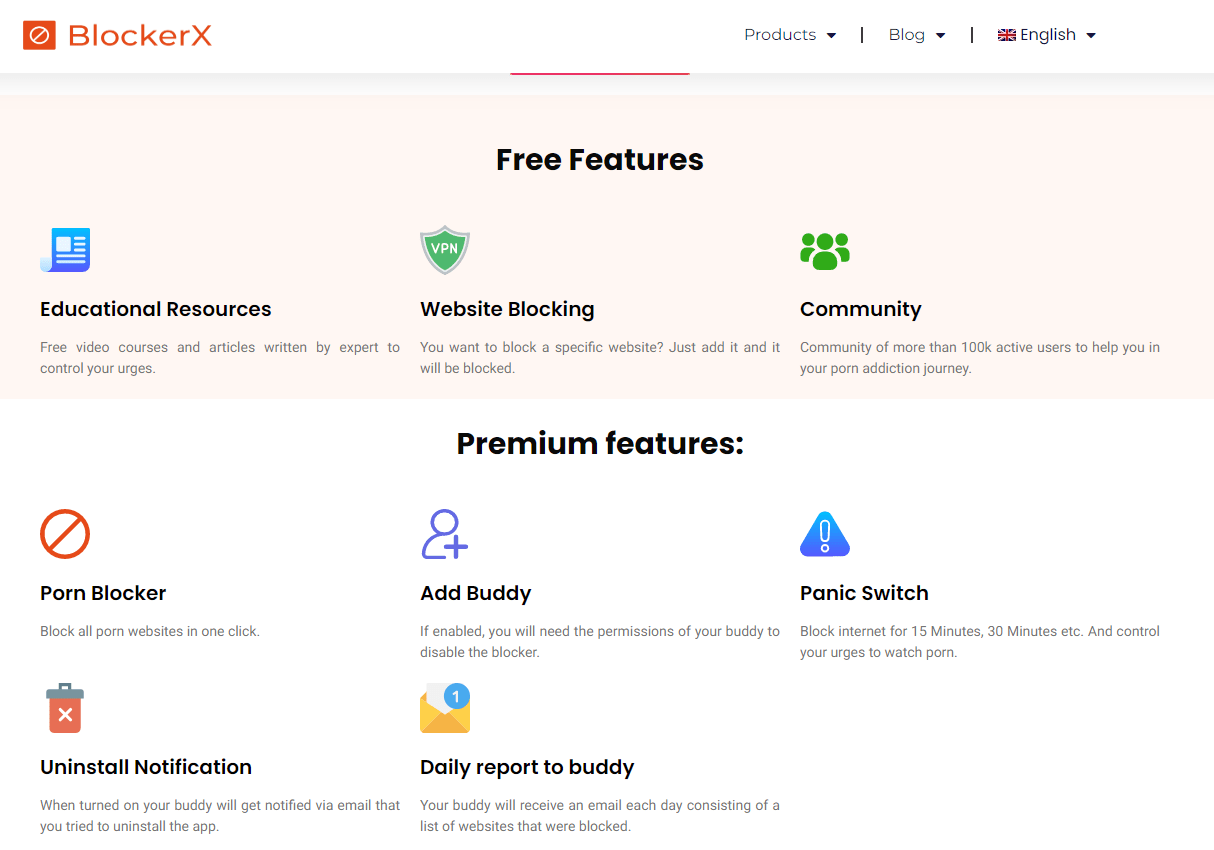Select the Add Buddy person icon

[x=444, y=533]
